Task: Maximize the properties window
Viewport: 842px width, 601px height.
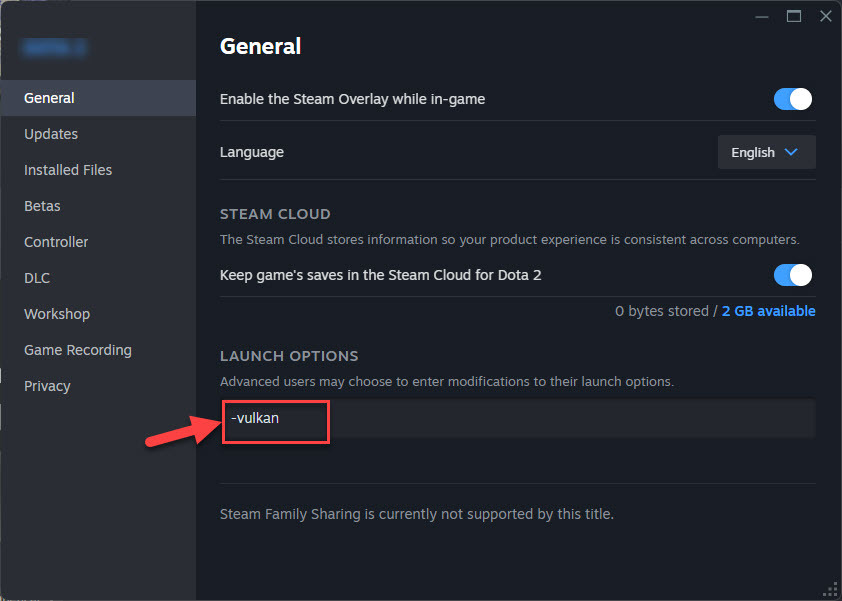Action: pos(794,16)
